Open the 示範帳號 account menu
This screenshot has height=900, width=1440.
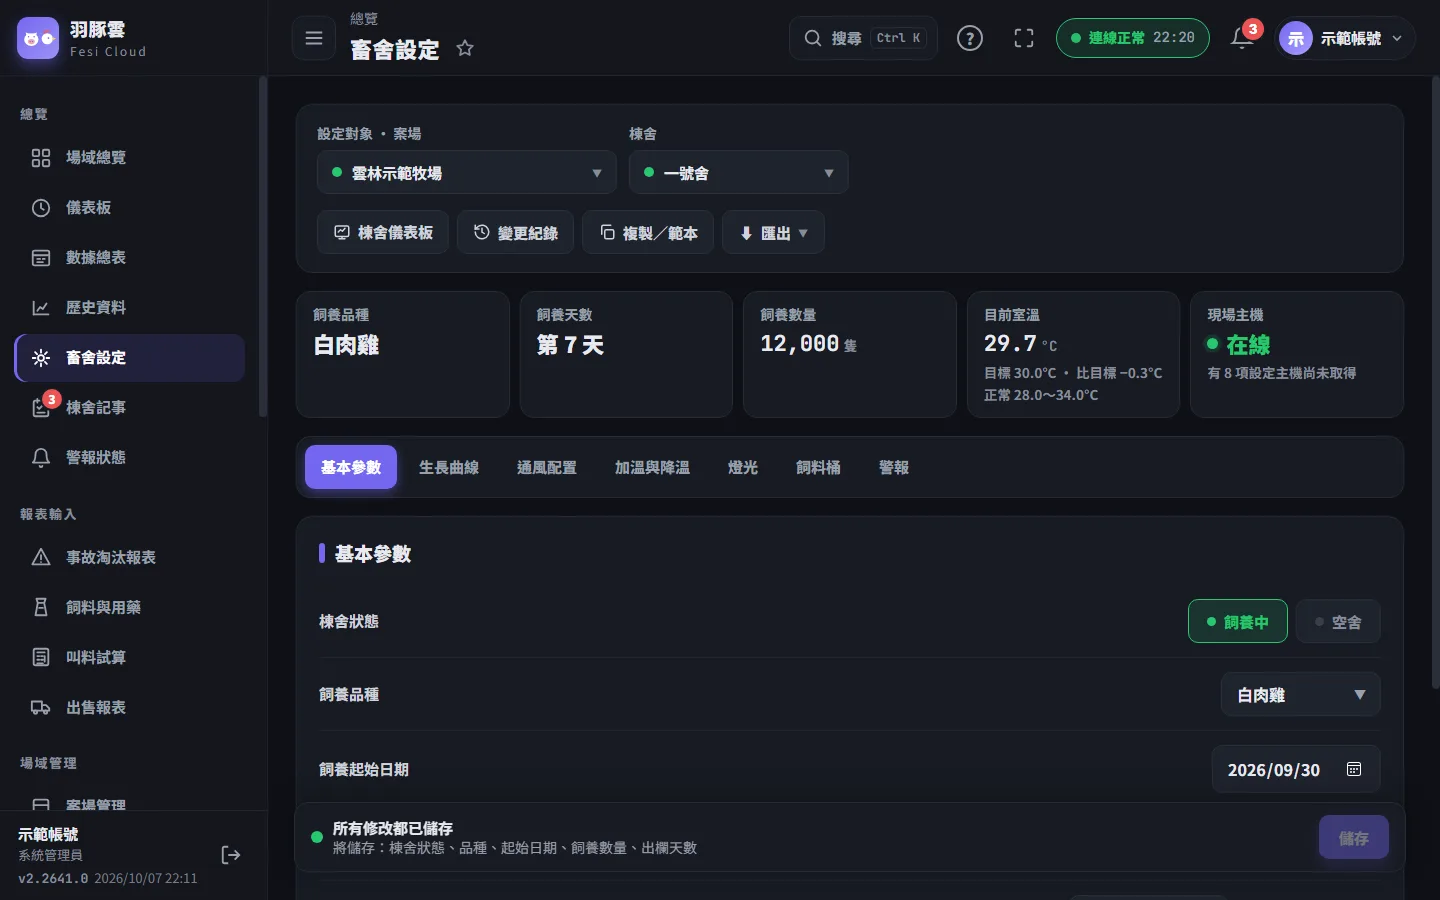1345,38
